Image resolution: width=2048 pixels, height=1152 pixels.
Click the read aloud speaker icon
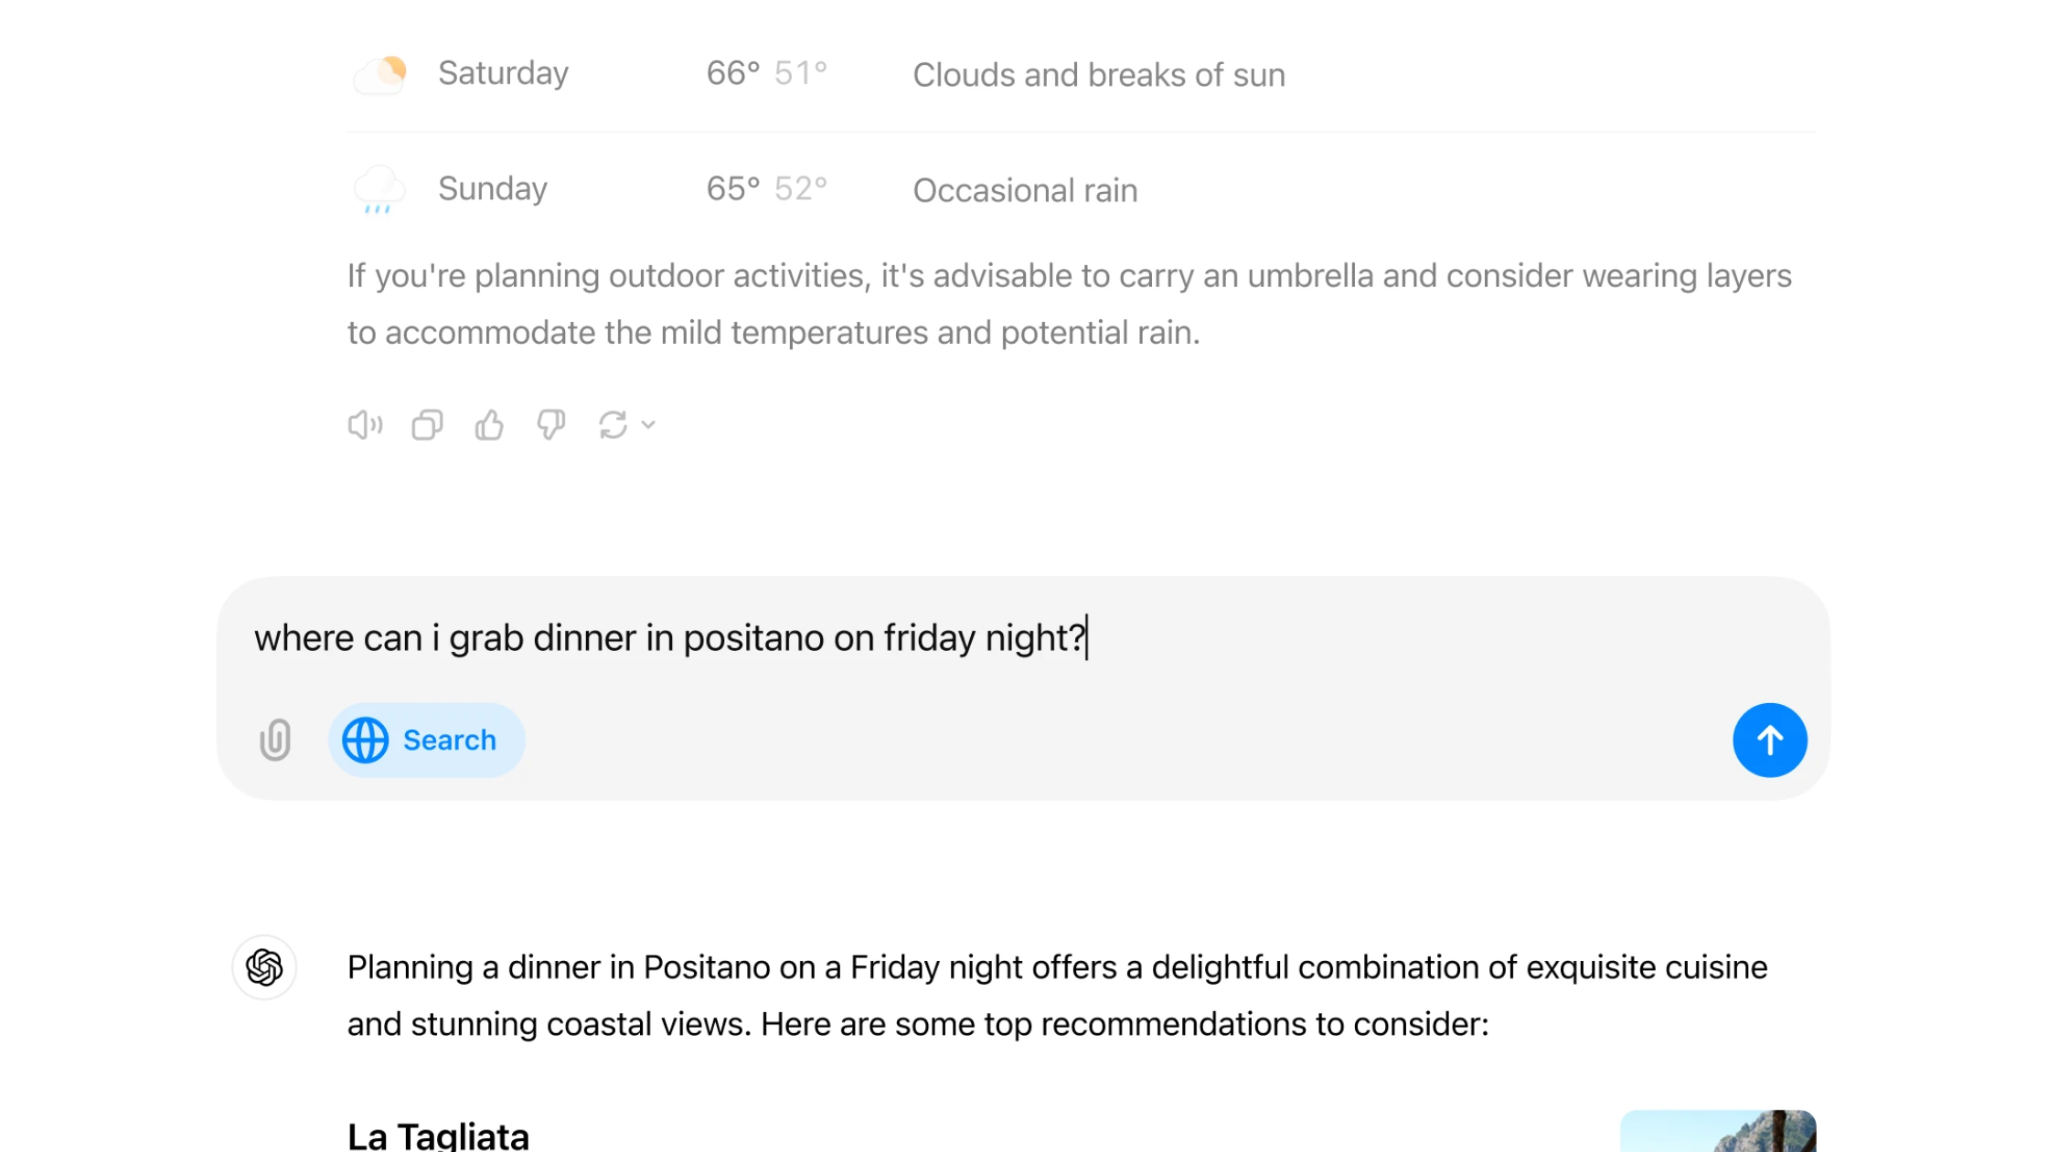coord(365,425)
